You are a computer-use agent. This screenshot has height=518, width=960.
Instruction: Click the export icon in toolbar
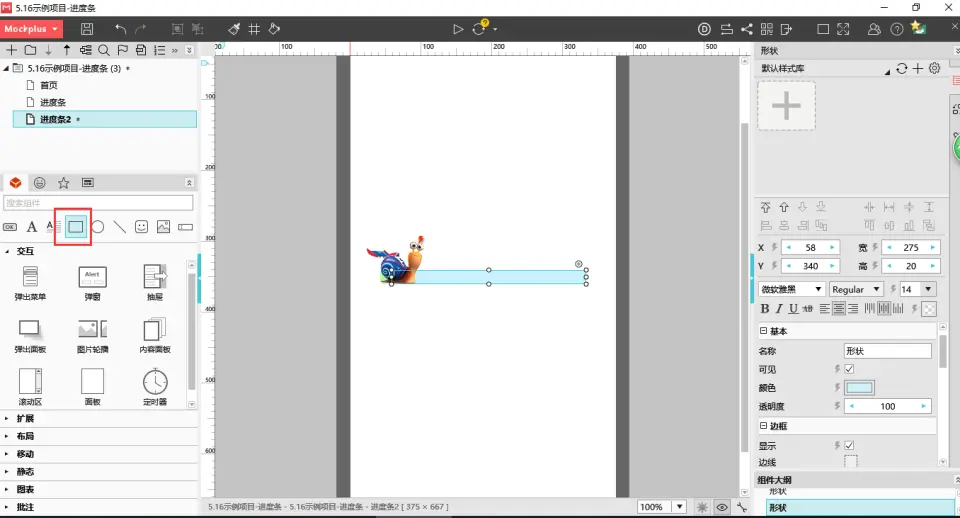coord(787,29)
